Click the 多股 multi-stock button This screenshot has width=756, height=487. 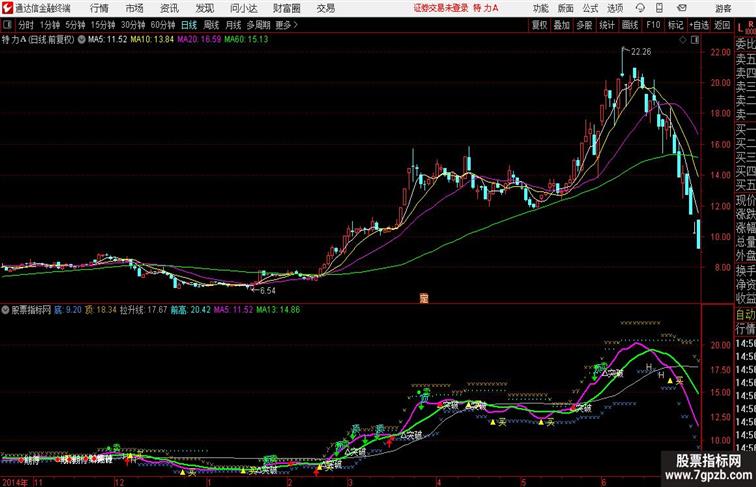[584, 25]
